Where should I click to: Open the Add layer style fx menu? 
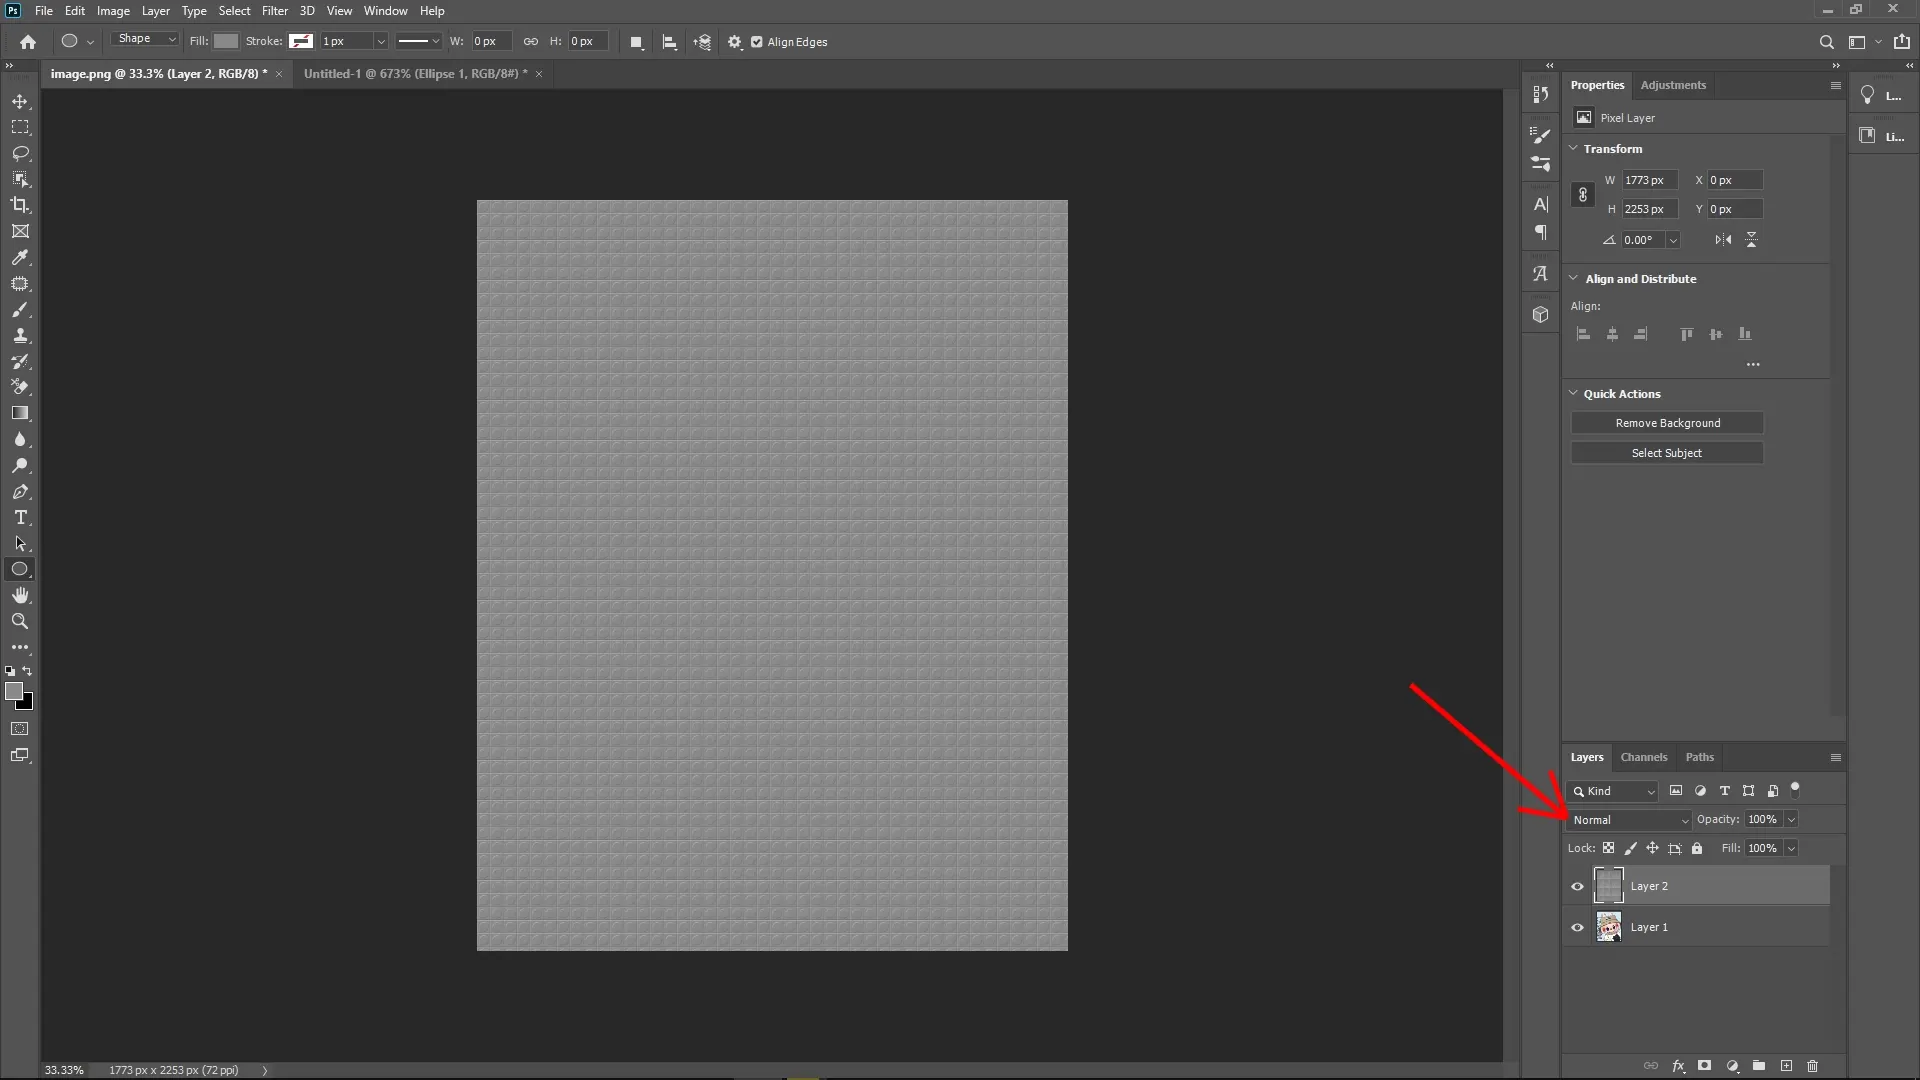tap(1678, 1066)
